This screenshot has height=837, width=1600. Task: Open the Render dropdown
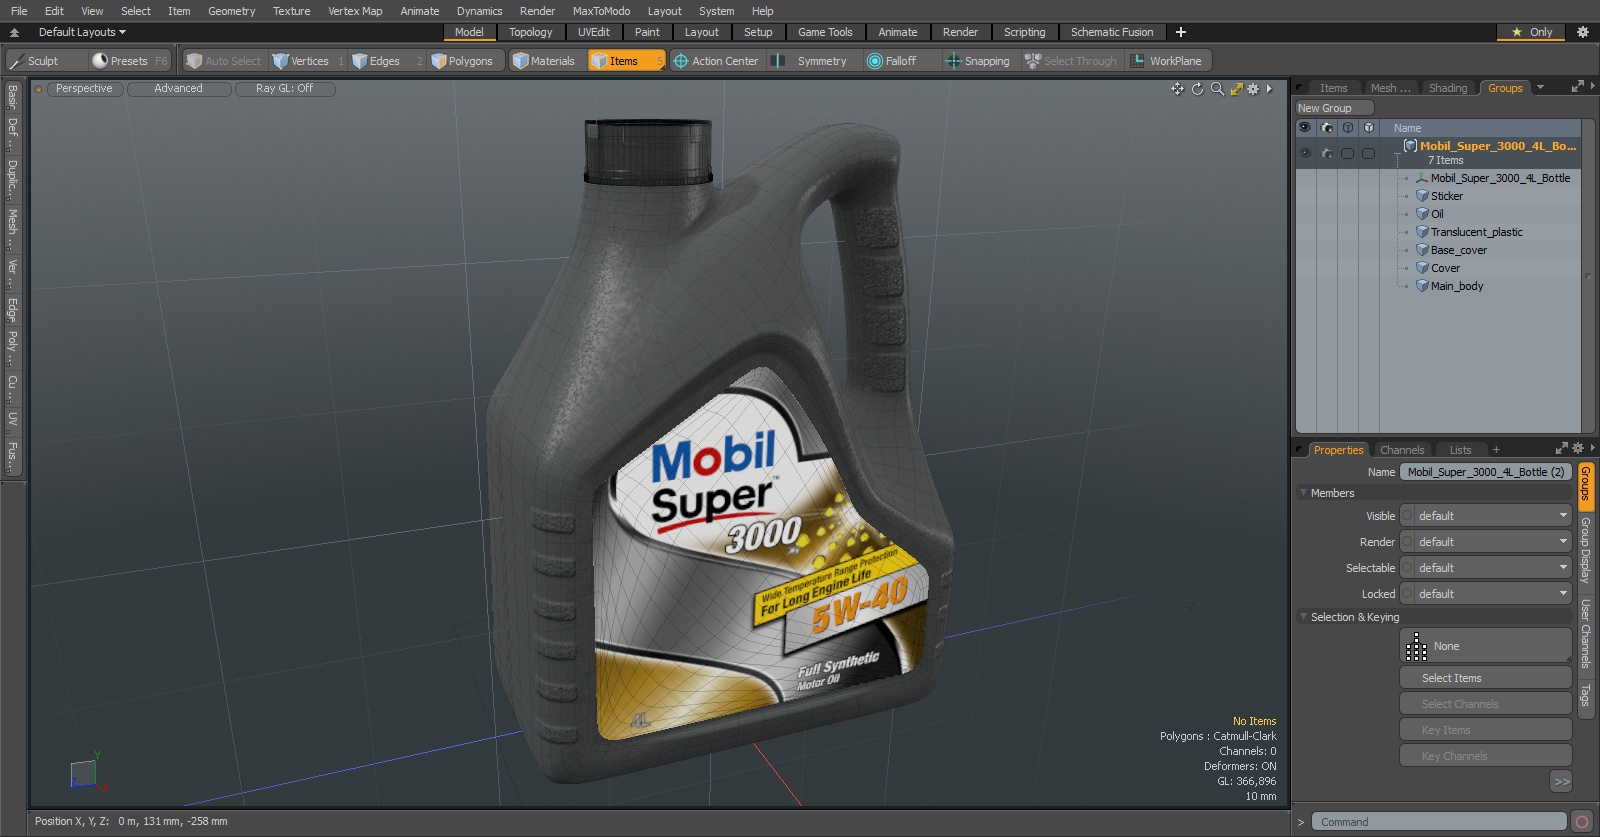click(1486, 542)
